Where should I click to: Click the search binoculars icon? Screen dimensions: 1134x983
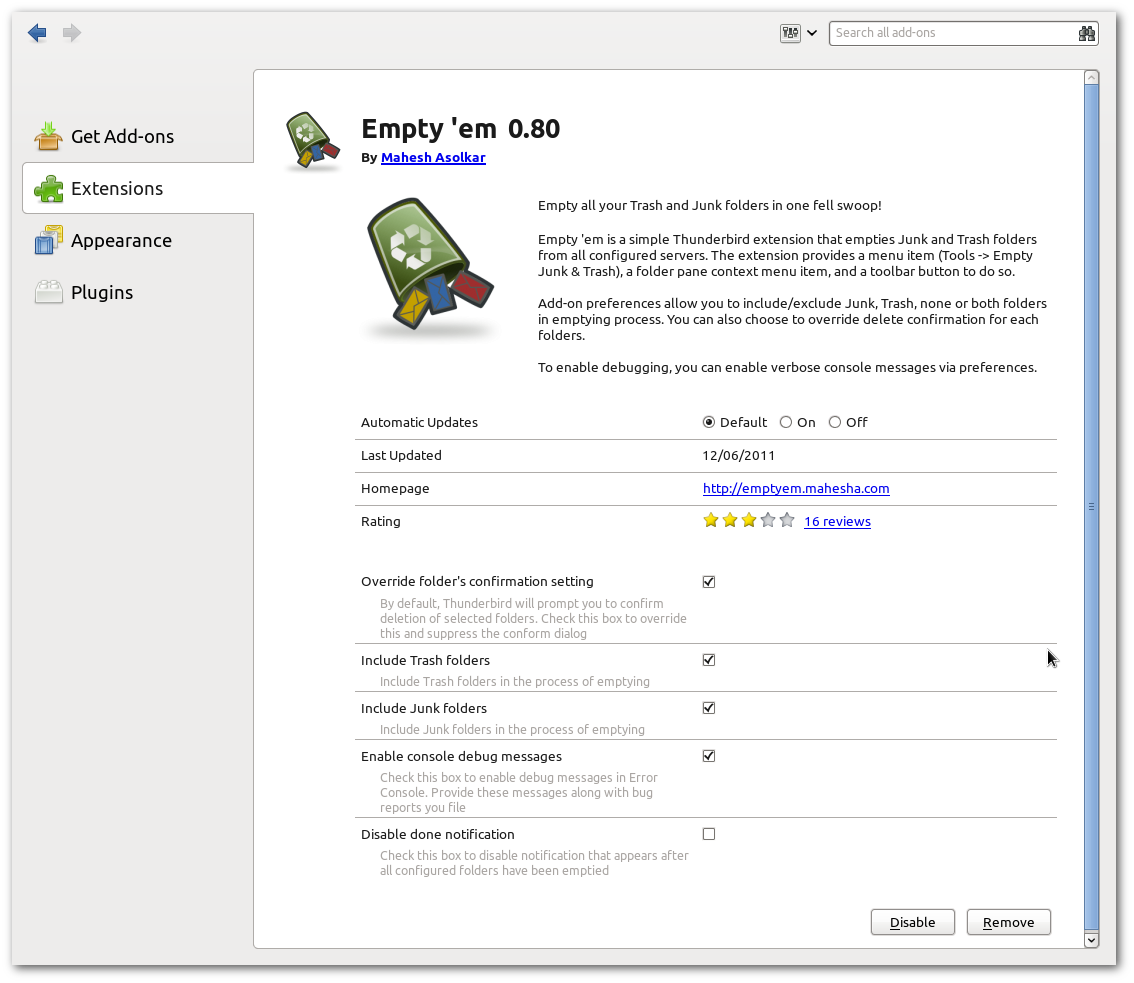point(1086,33)
